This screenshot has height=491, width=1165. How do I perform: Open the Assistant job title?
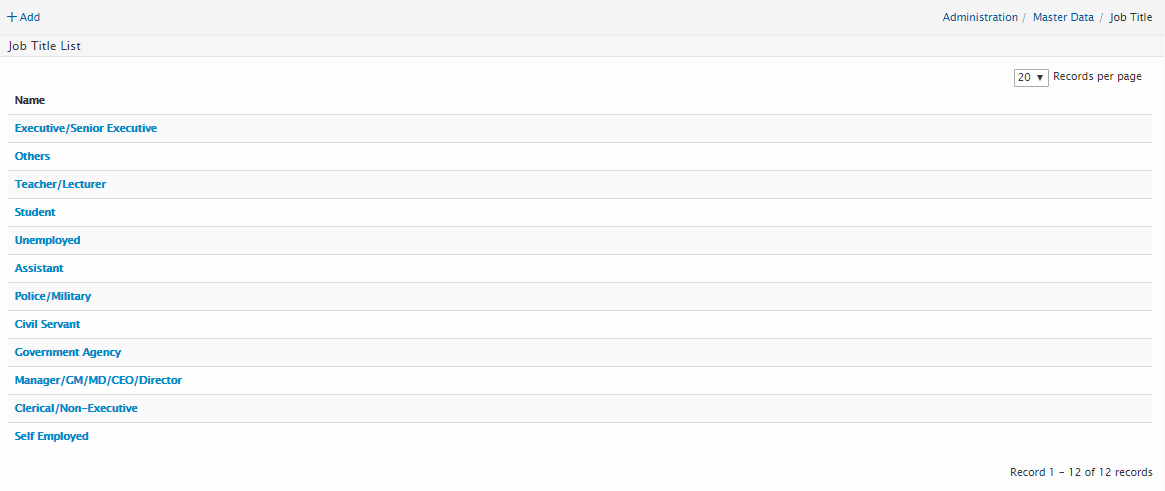(x=39, y=268)
